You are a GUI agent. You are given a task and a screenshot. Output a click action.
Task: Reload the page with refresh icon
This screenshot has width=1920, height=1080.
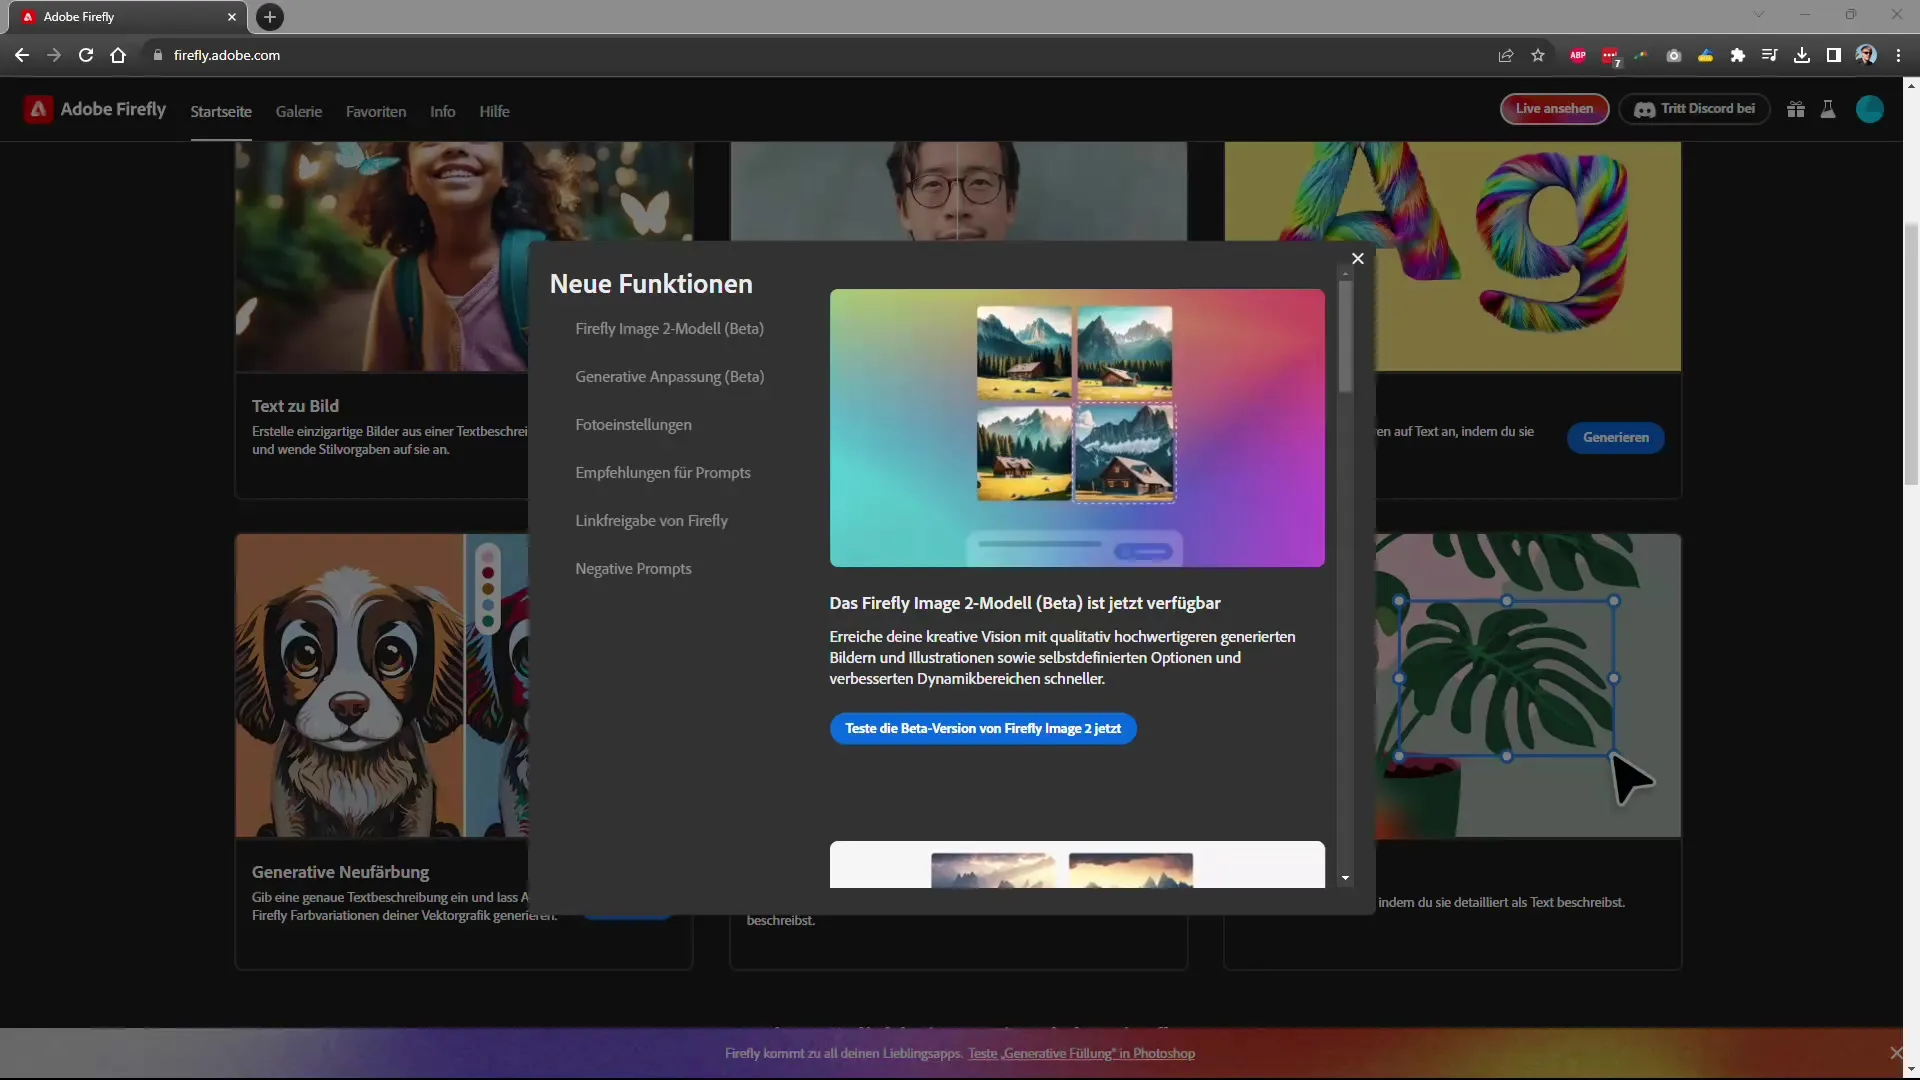[86, 55]
